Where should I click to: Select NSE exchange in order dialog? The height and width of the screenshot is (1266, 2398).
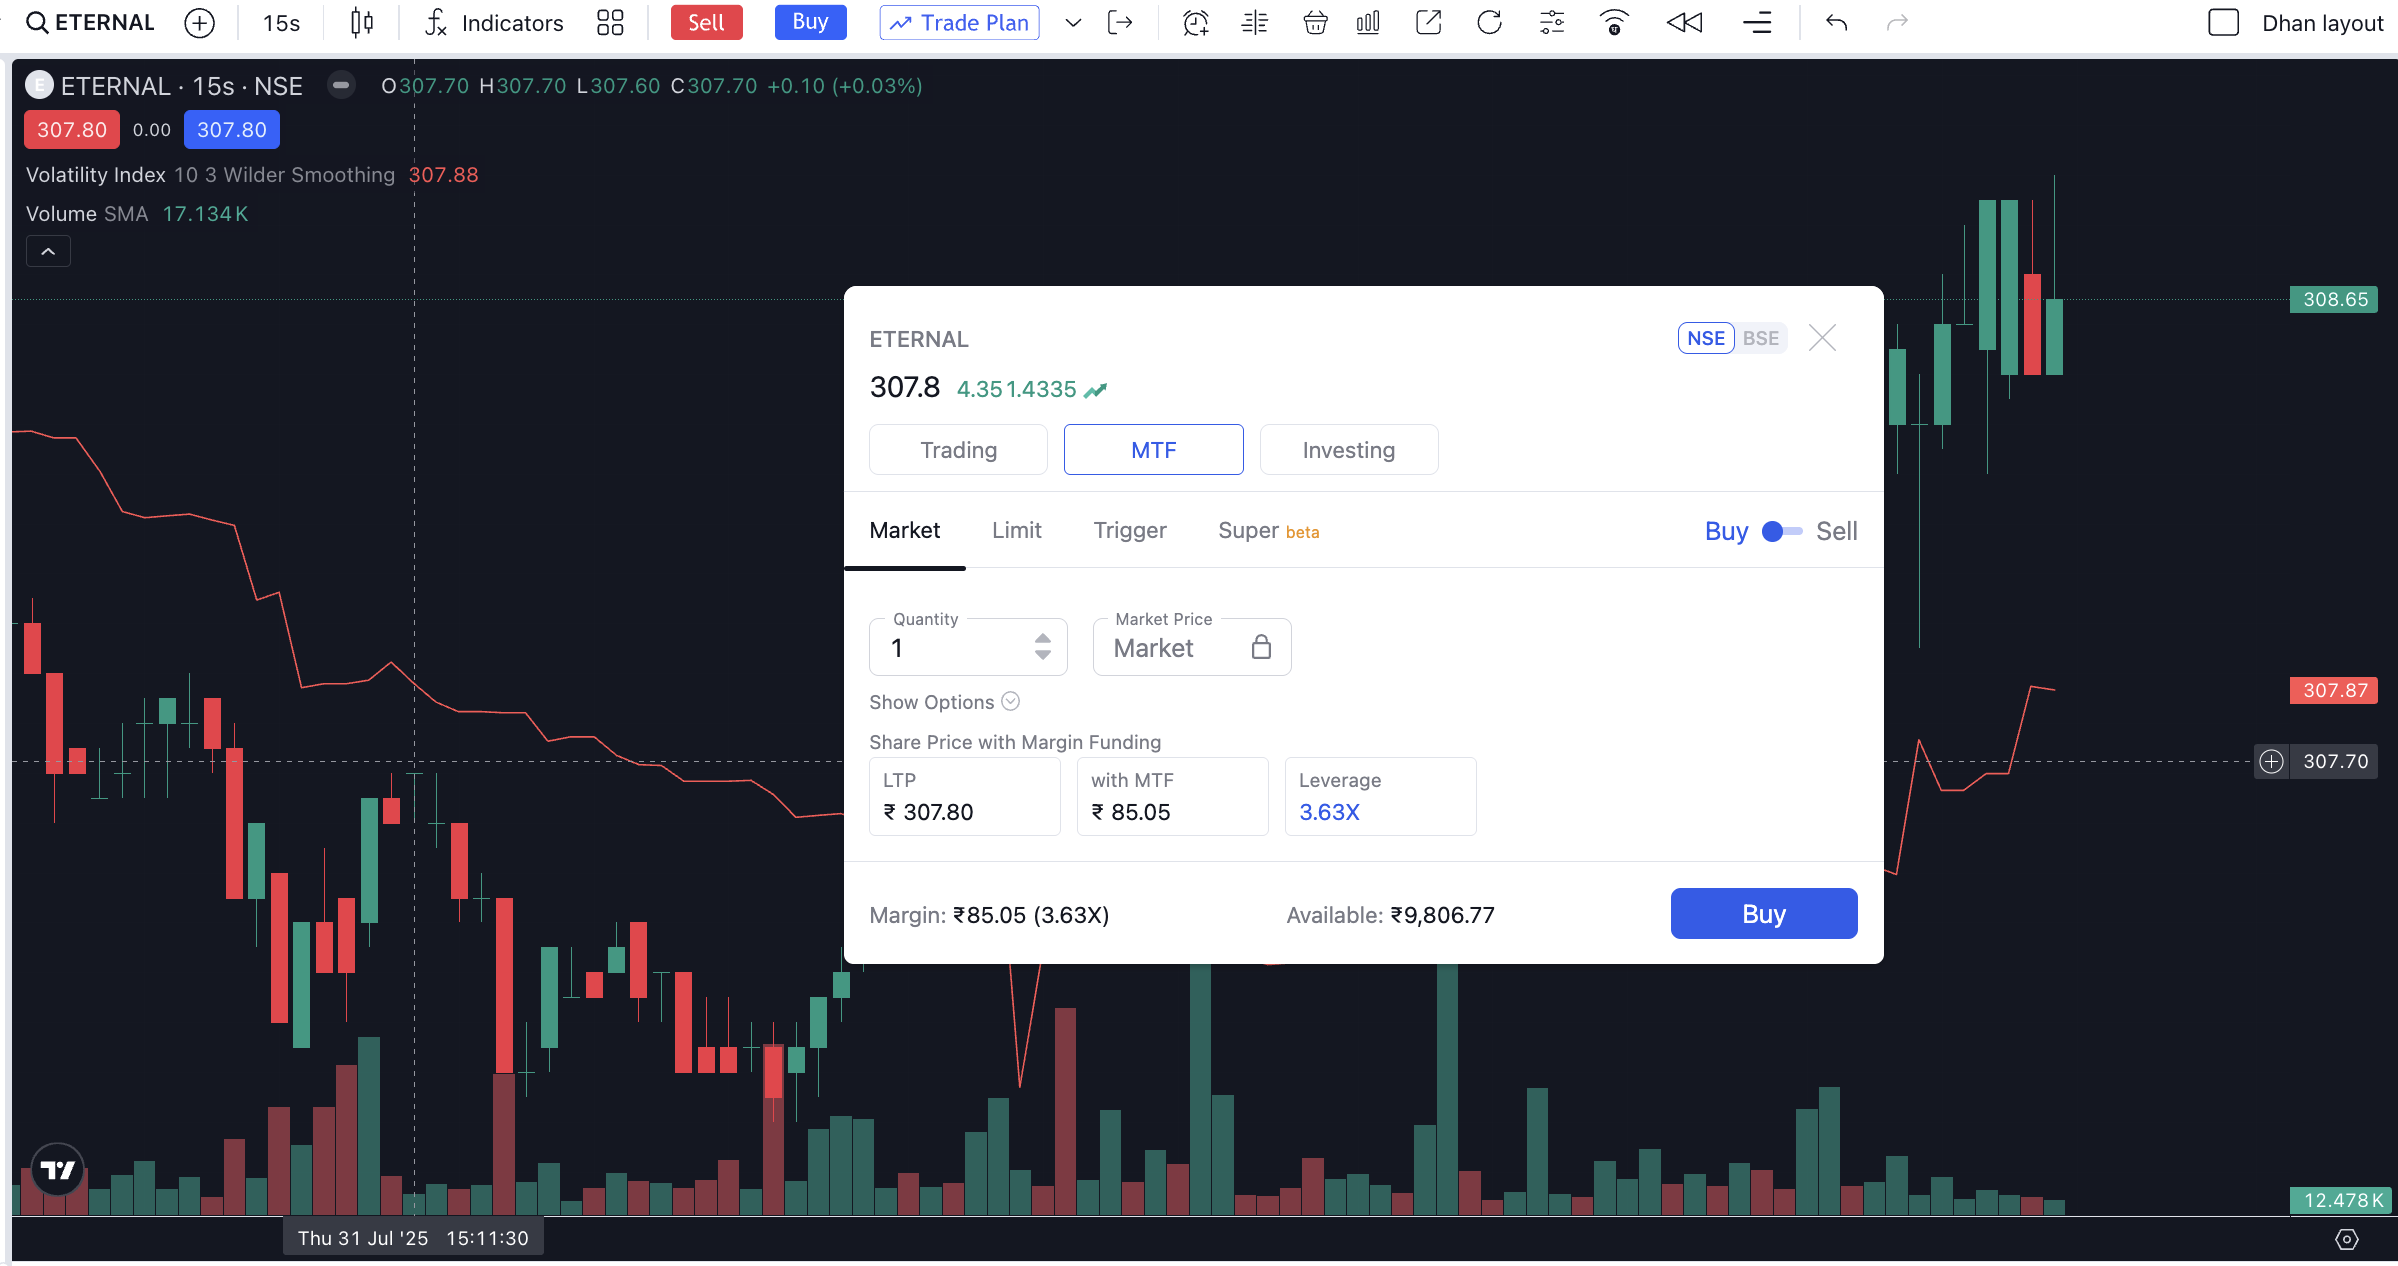tap(1706, 338)
